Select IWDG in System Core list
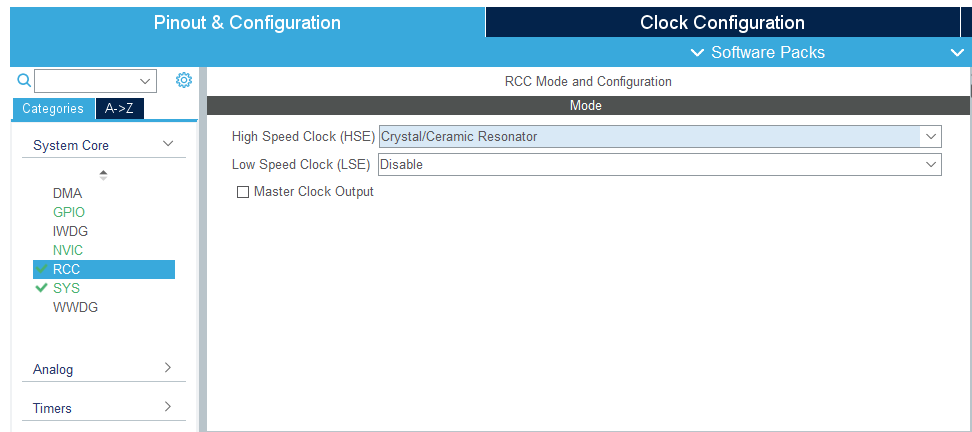The image size is (972, 432). click(x=70, y=232)
